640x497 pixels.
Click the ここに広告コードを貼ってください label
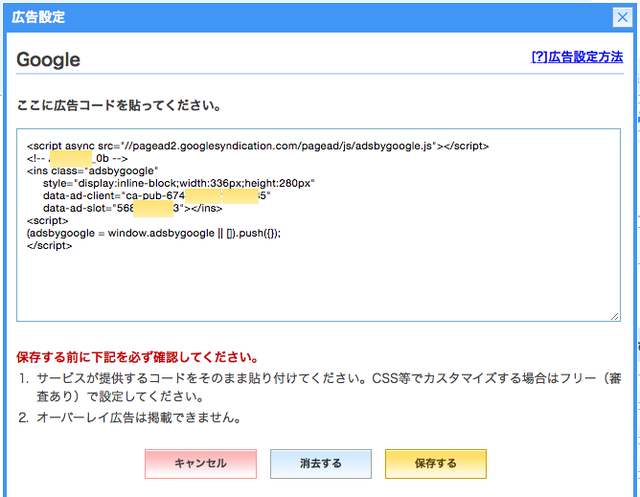point(119,105)
